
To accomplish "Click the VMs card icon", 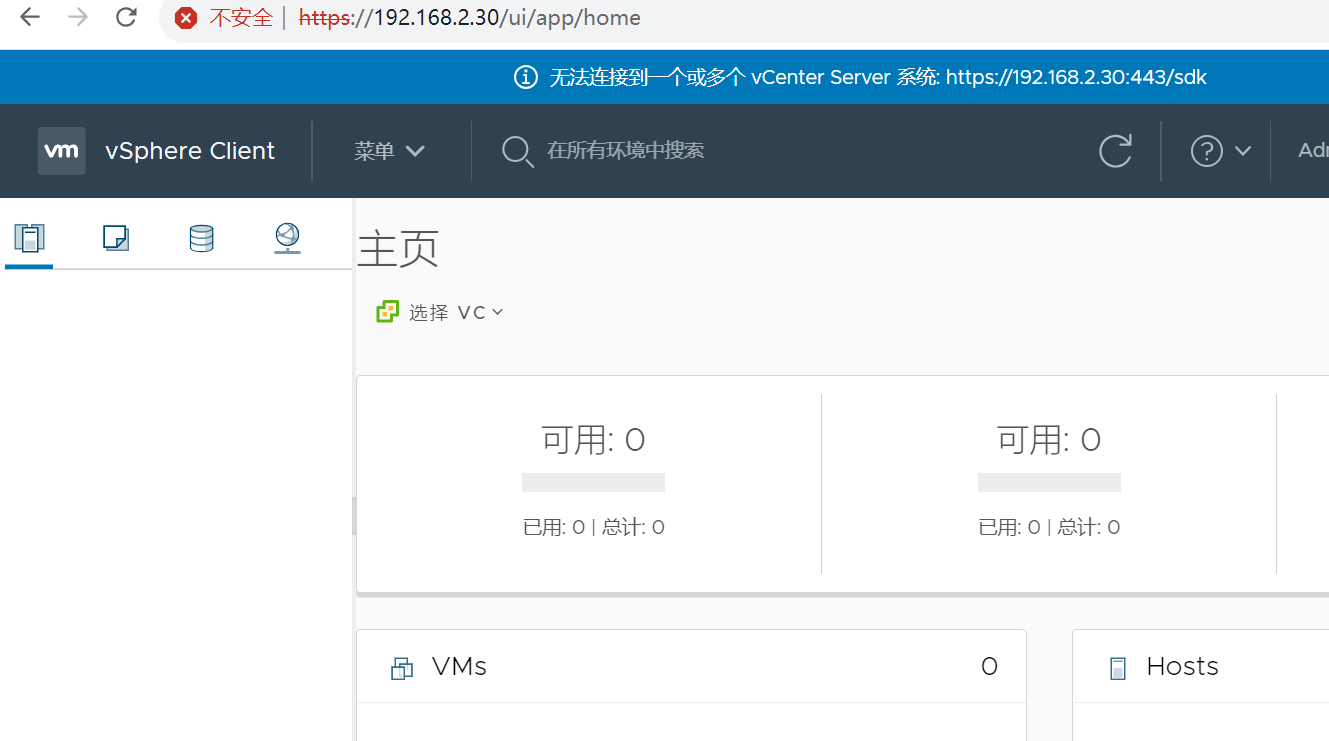I will [402, 668].
